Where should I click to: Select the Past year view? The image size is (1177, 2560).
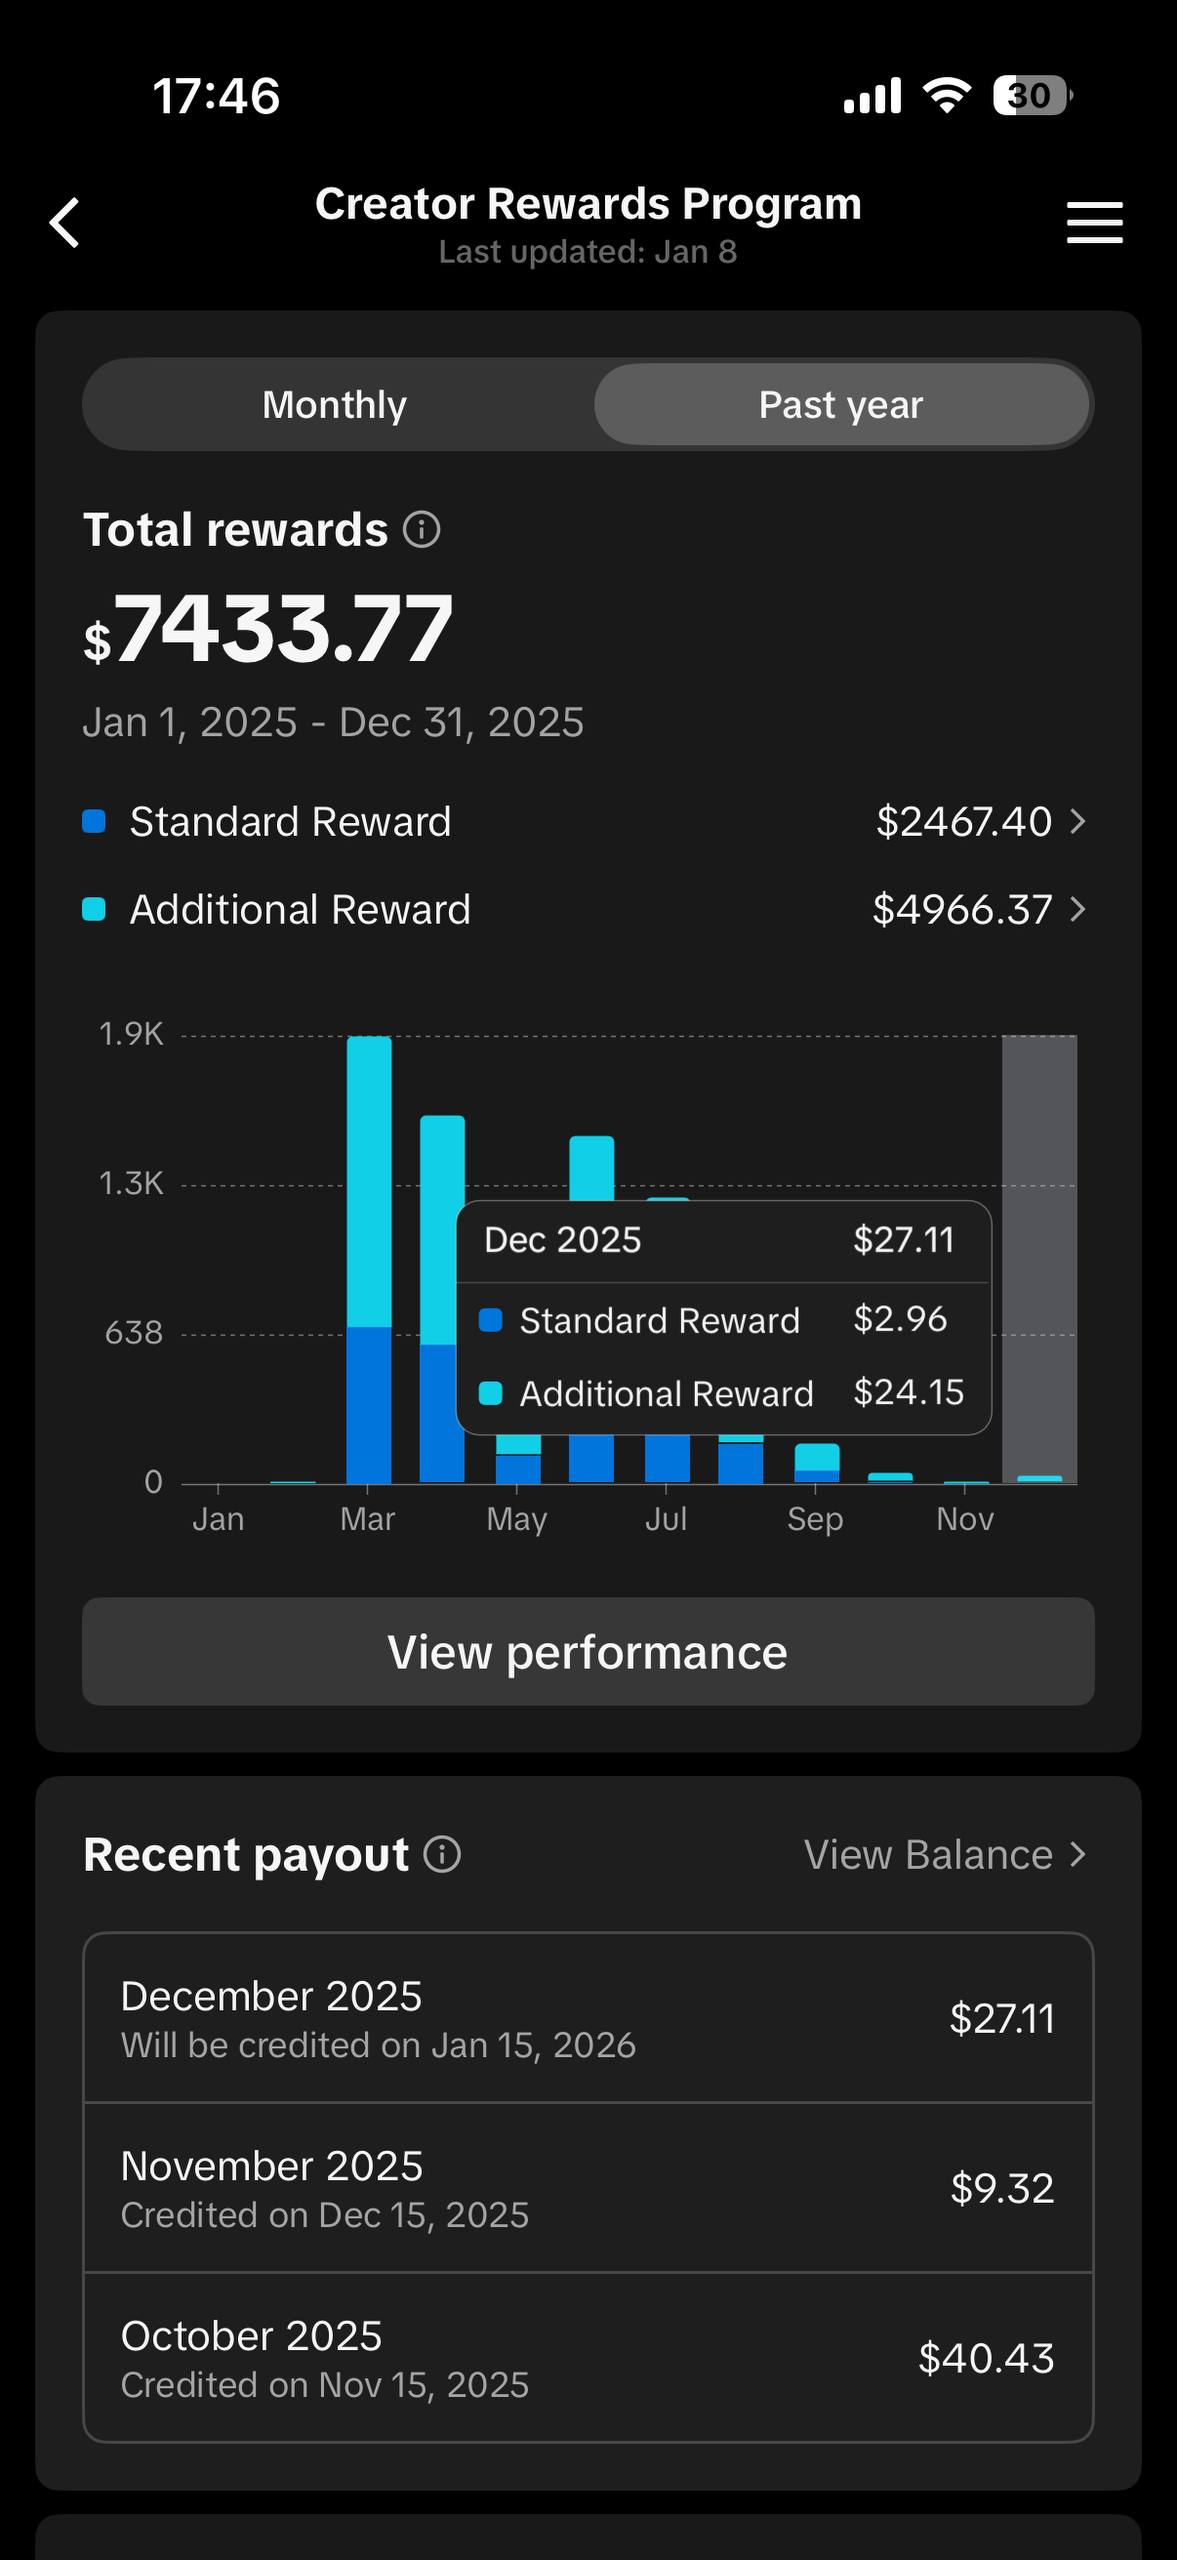click(840, 405)
